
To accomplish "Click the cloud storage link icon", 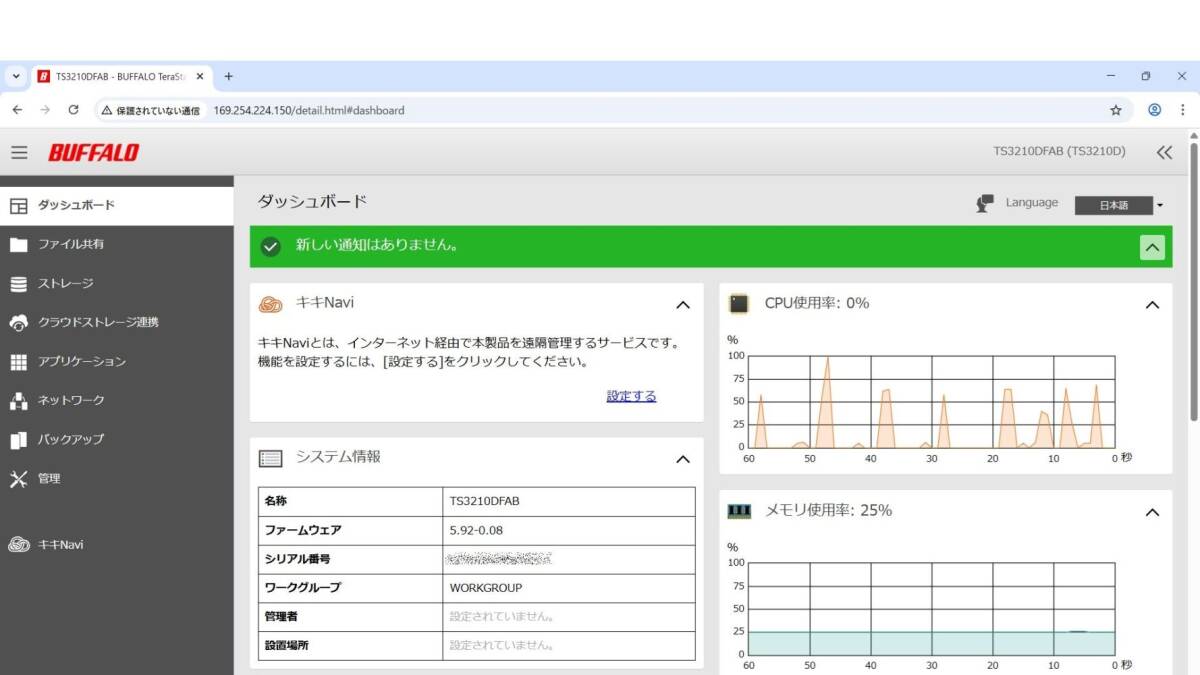I will point(18,322).
